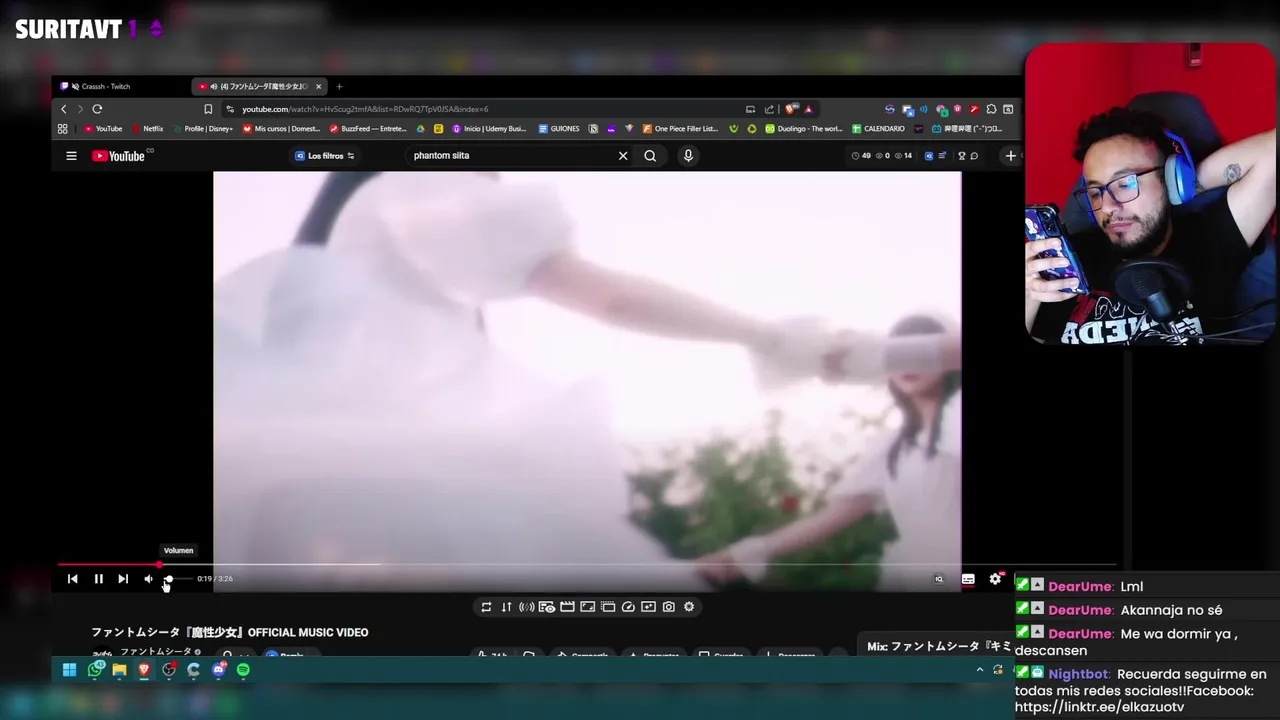The image size is (1280, 720).
Task: Open the Brave browser taskbar icon
Action: point(144,670)
